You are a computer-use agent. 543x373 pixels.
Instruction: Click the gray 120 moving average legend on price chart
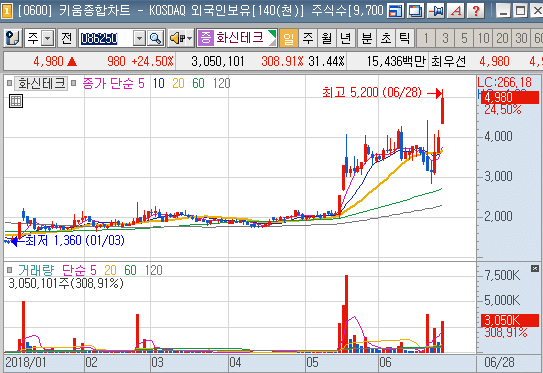[222, 83]
